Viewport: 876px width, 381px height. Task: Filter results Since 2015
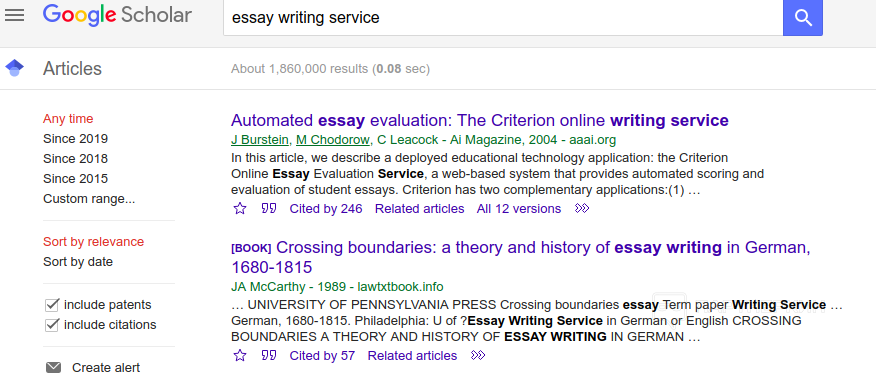click(75, 179)
